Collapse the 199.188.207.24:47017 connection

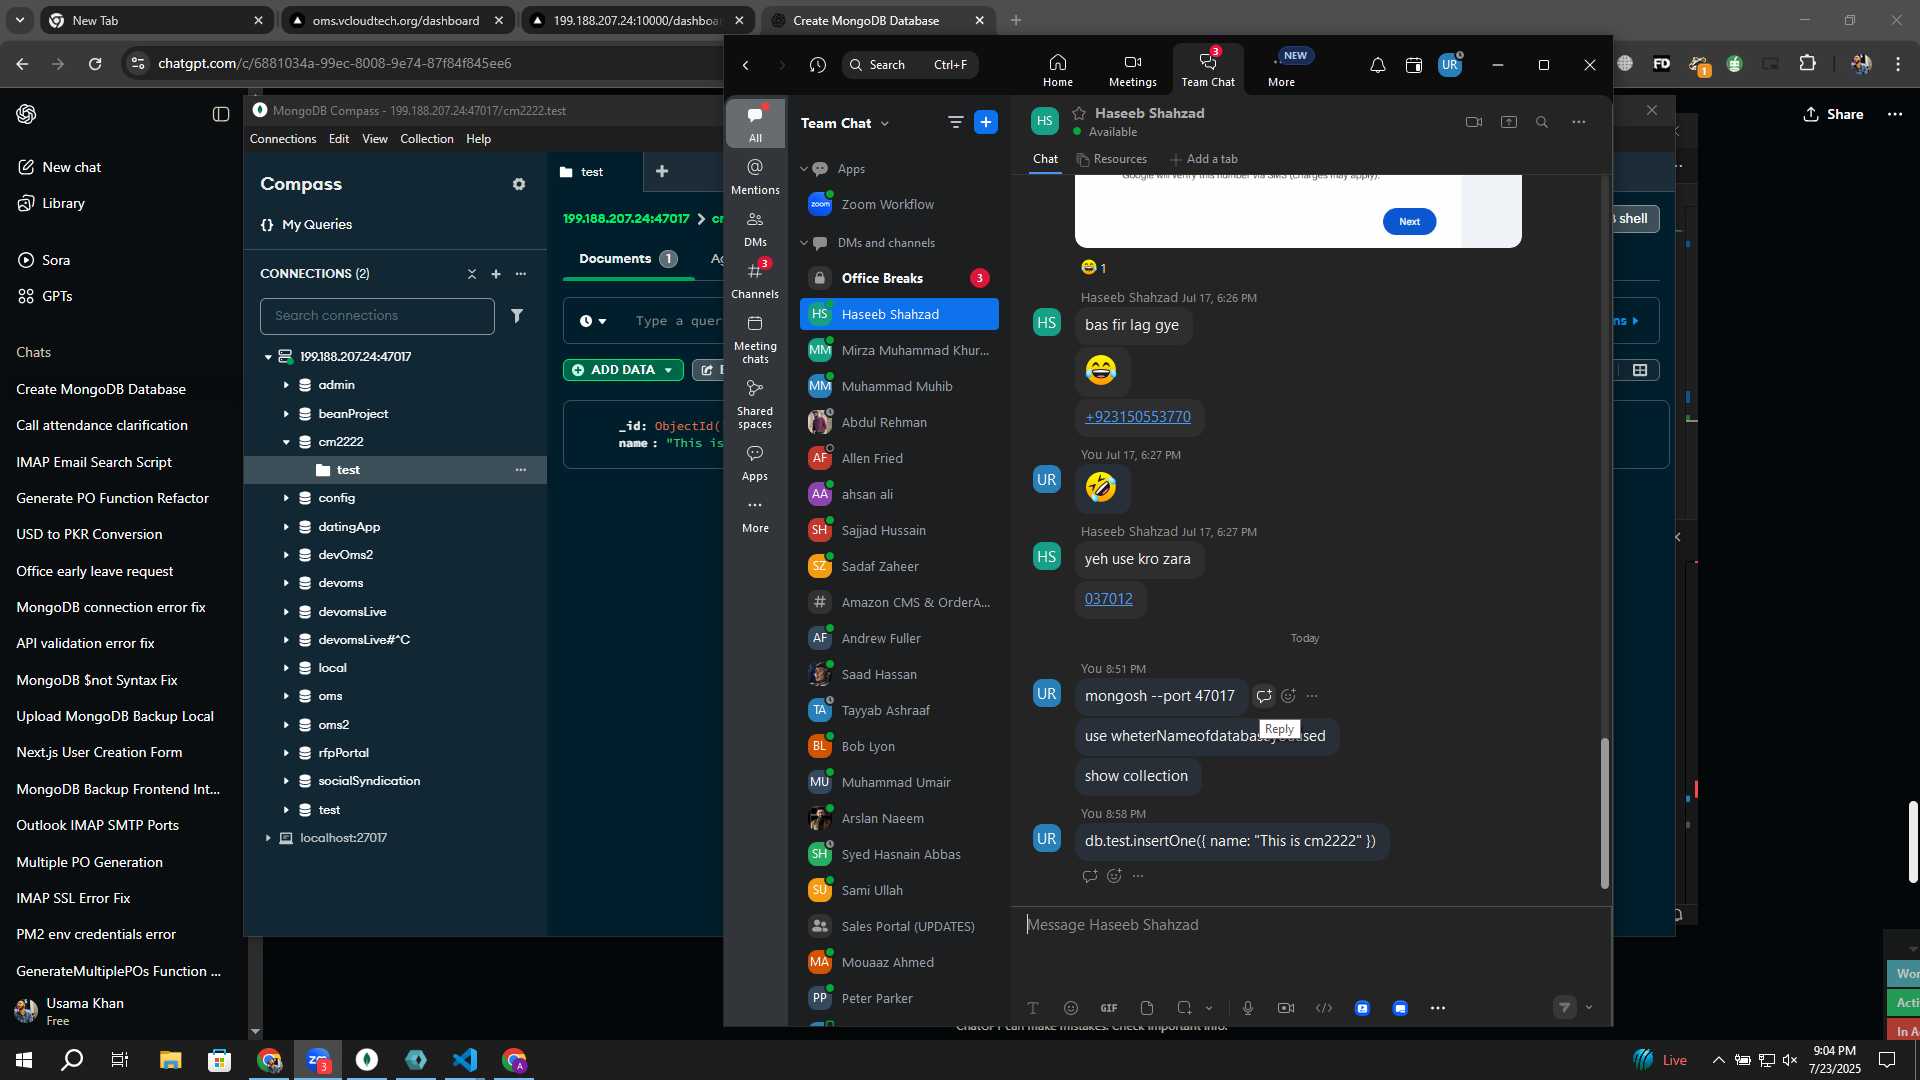[x=268, y=357]
